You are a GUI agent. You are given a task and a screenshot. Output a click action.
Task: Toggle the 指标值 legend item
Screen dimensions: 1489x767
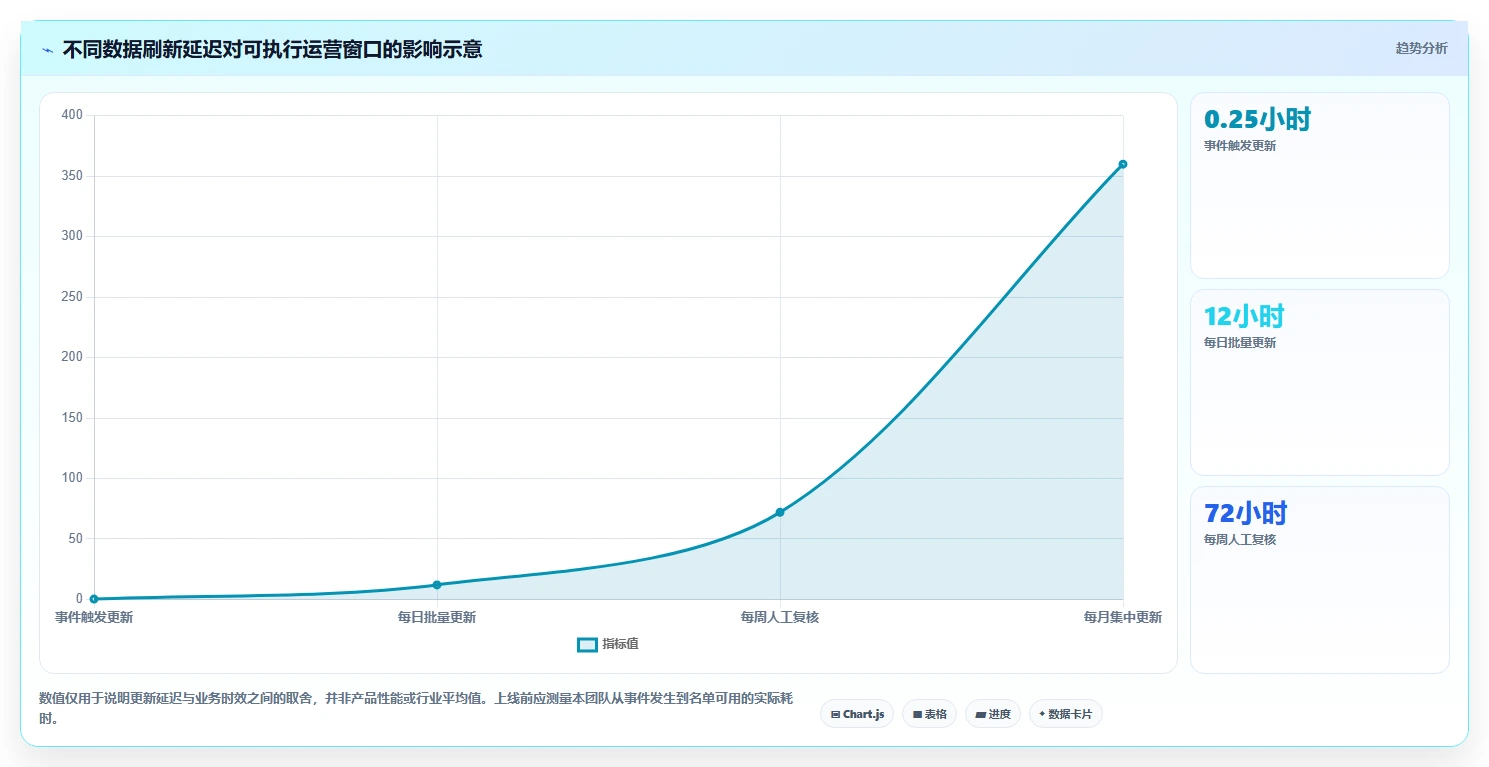point(608,644)
